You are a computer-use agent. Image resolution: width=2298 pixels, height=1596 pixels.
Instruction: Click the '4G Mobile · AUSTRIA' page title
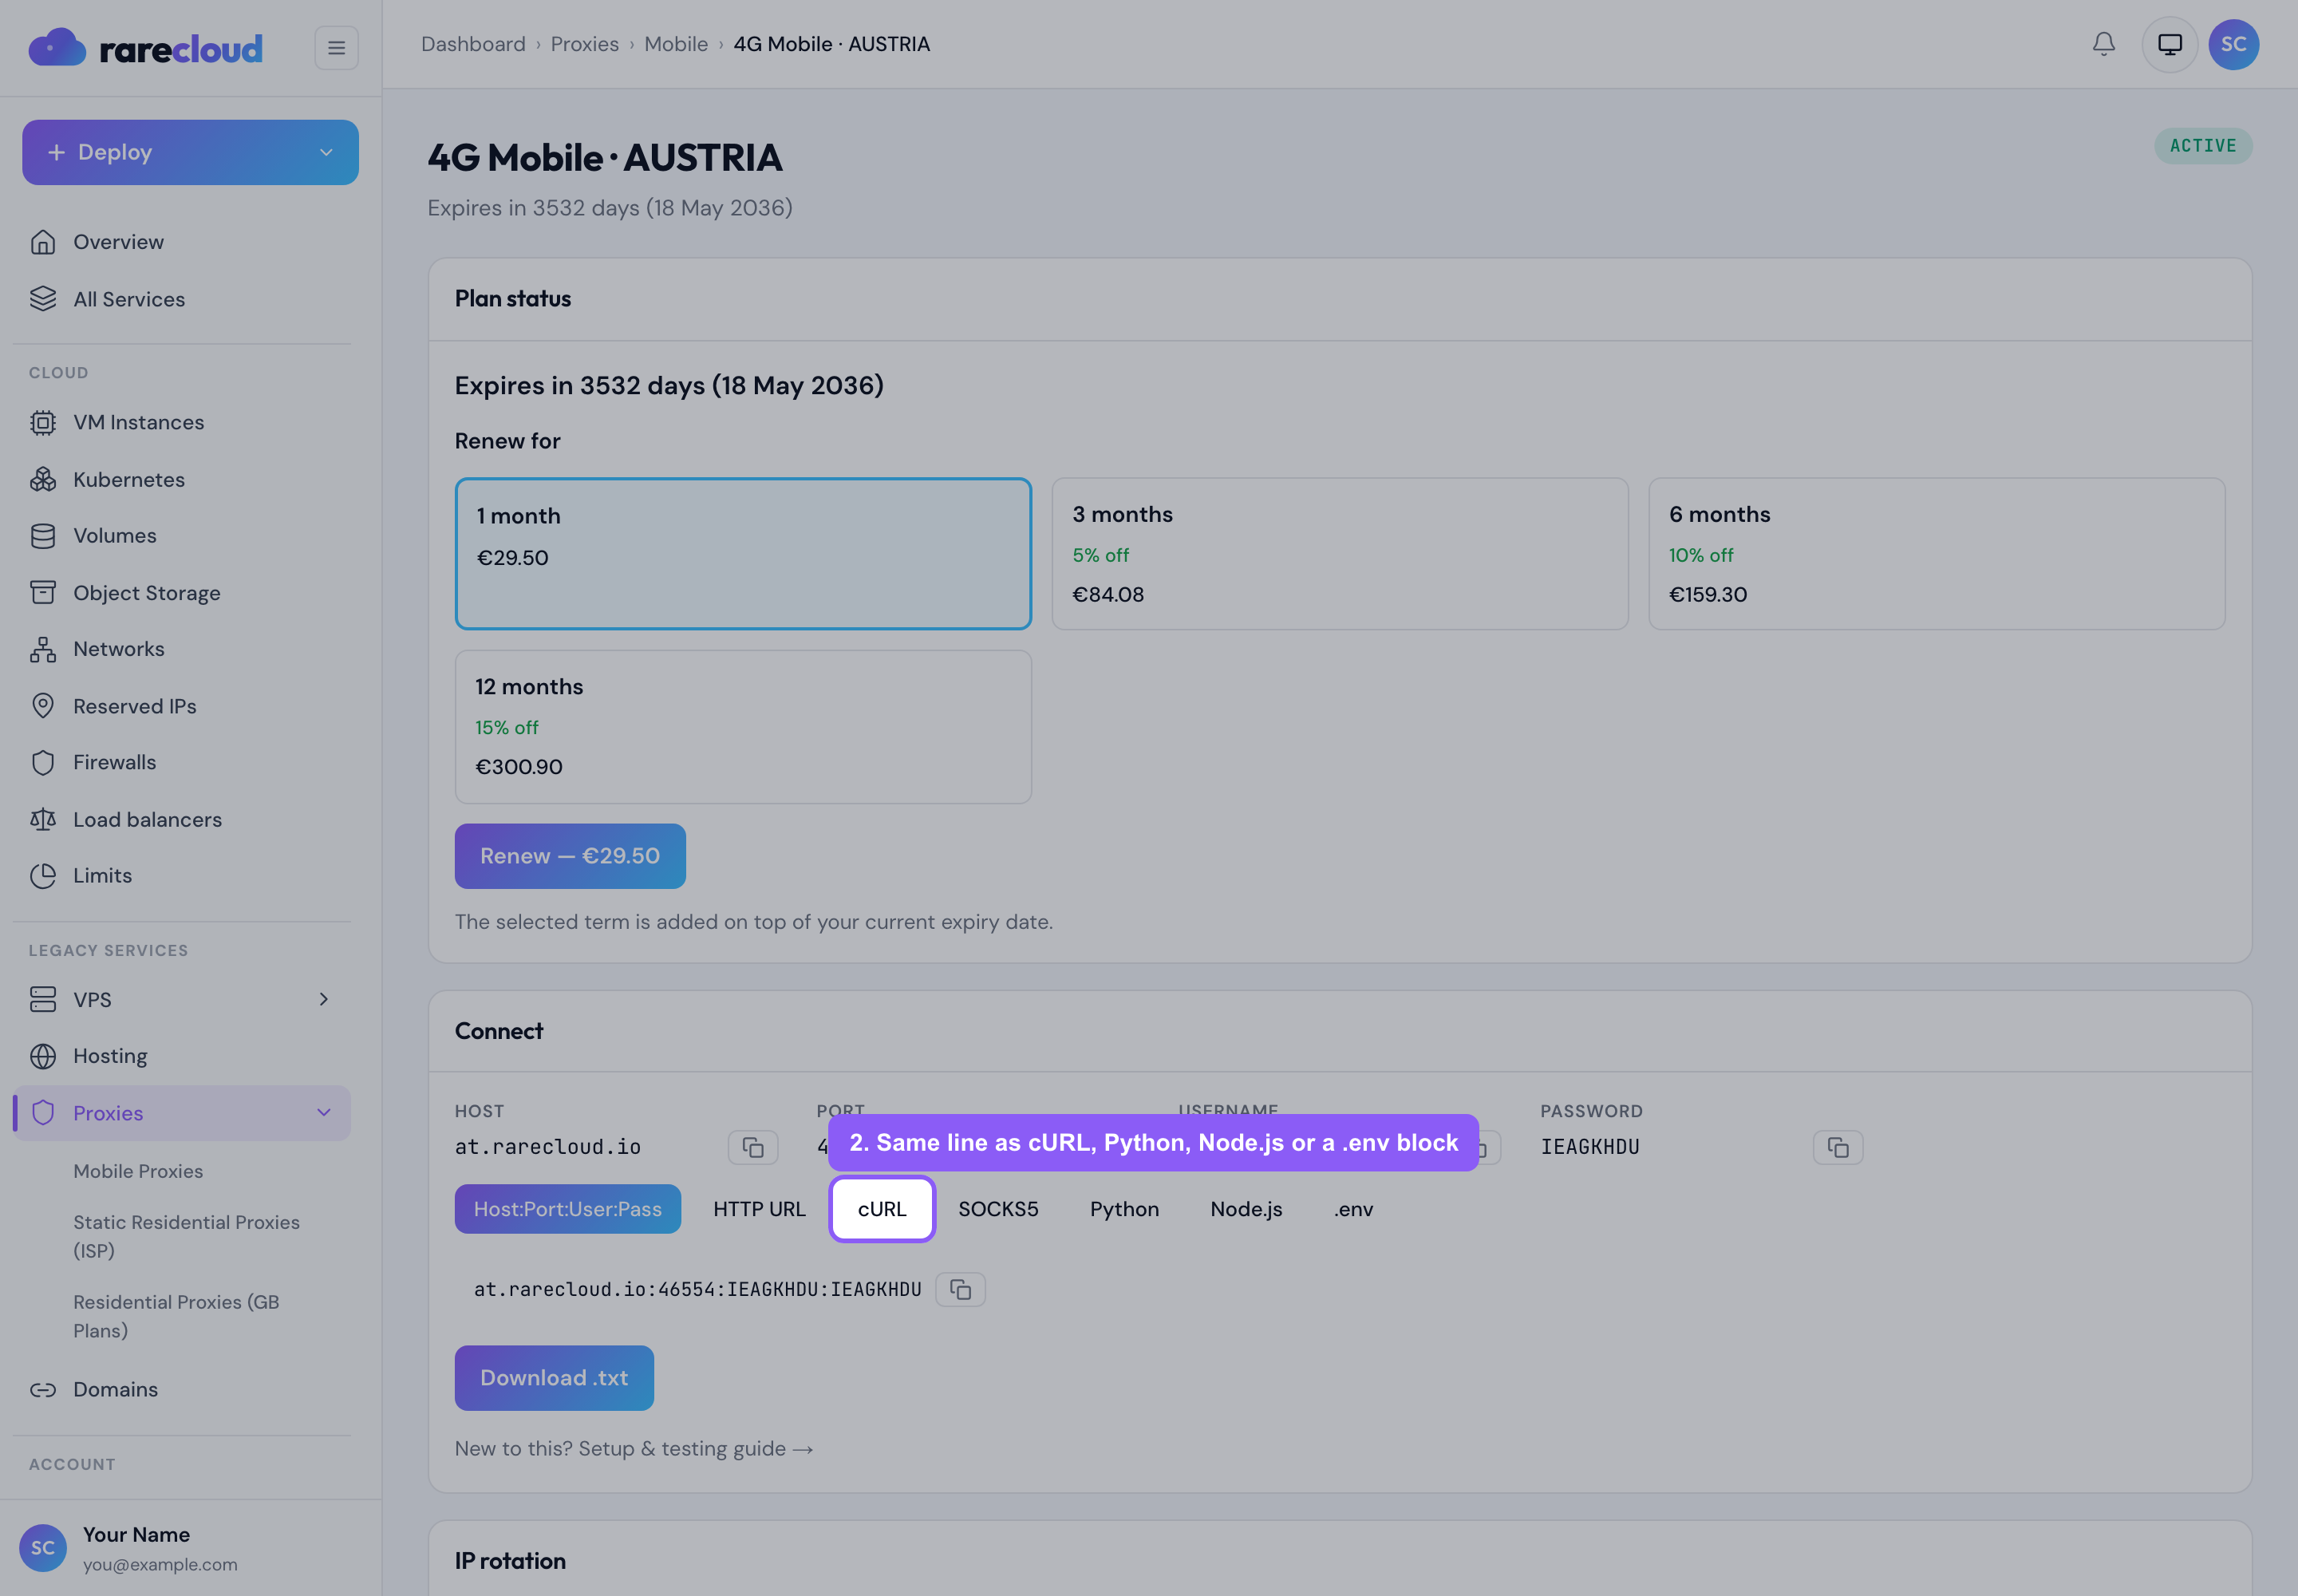pos(605,157)
